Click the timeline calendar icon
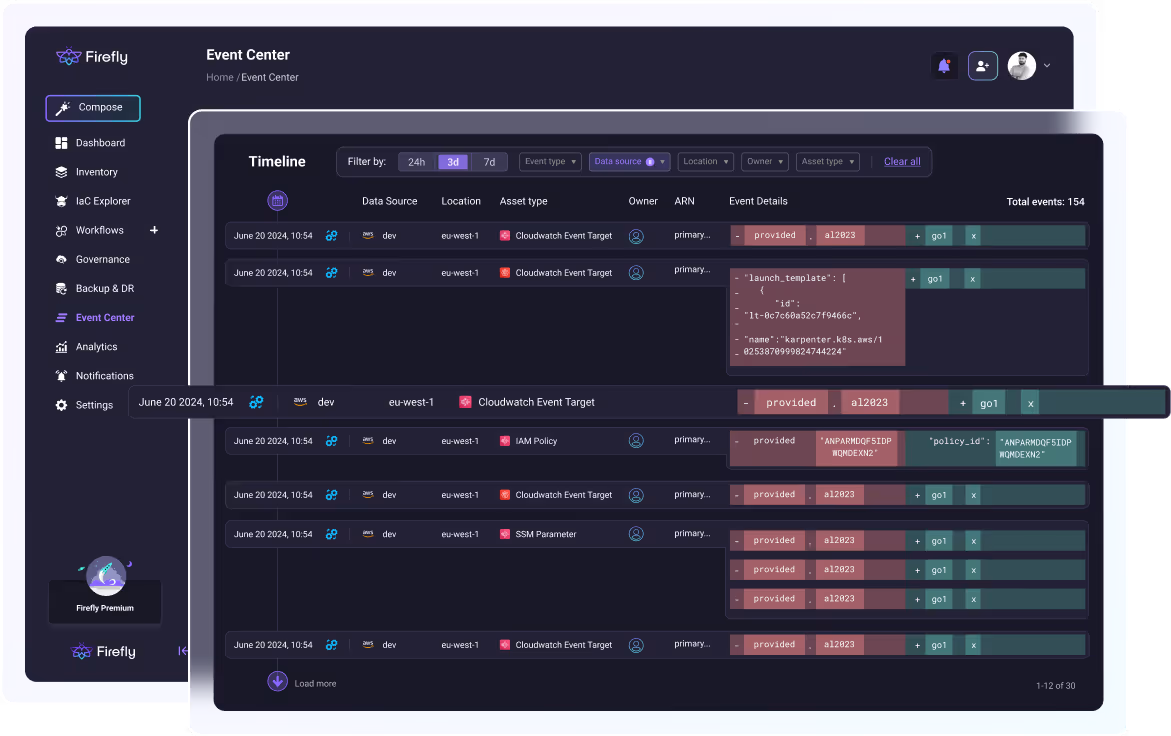 (x=278, y=200)
